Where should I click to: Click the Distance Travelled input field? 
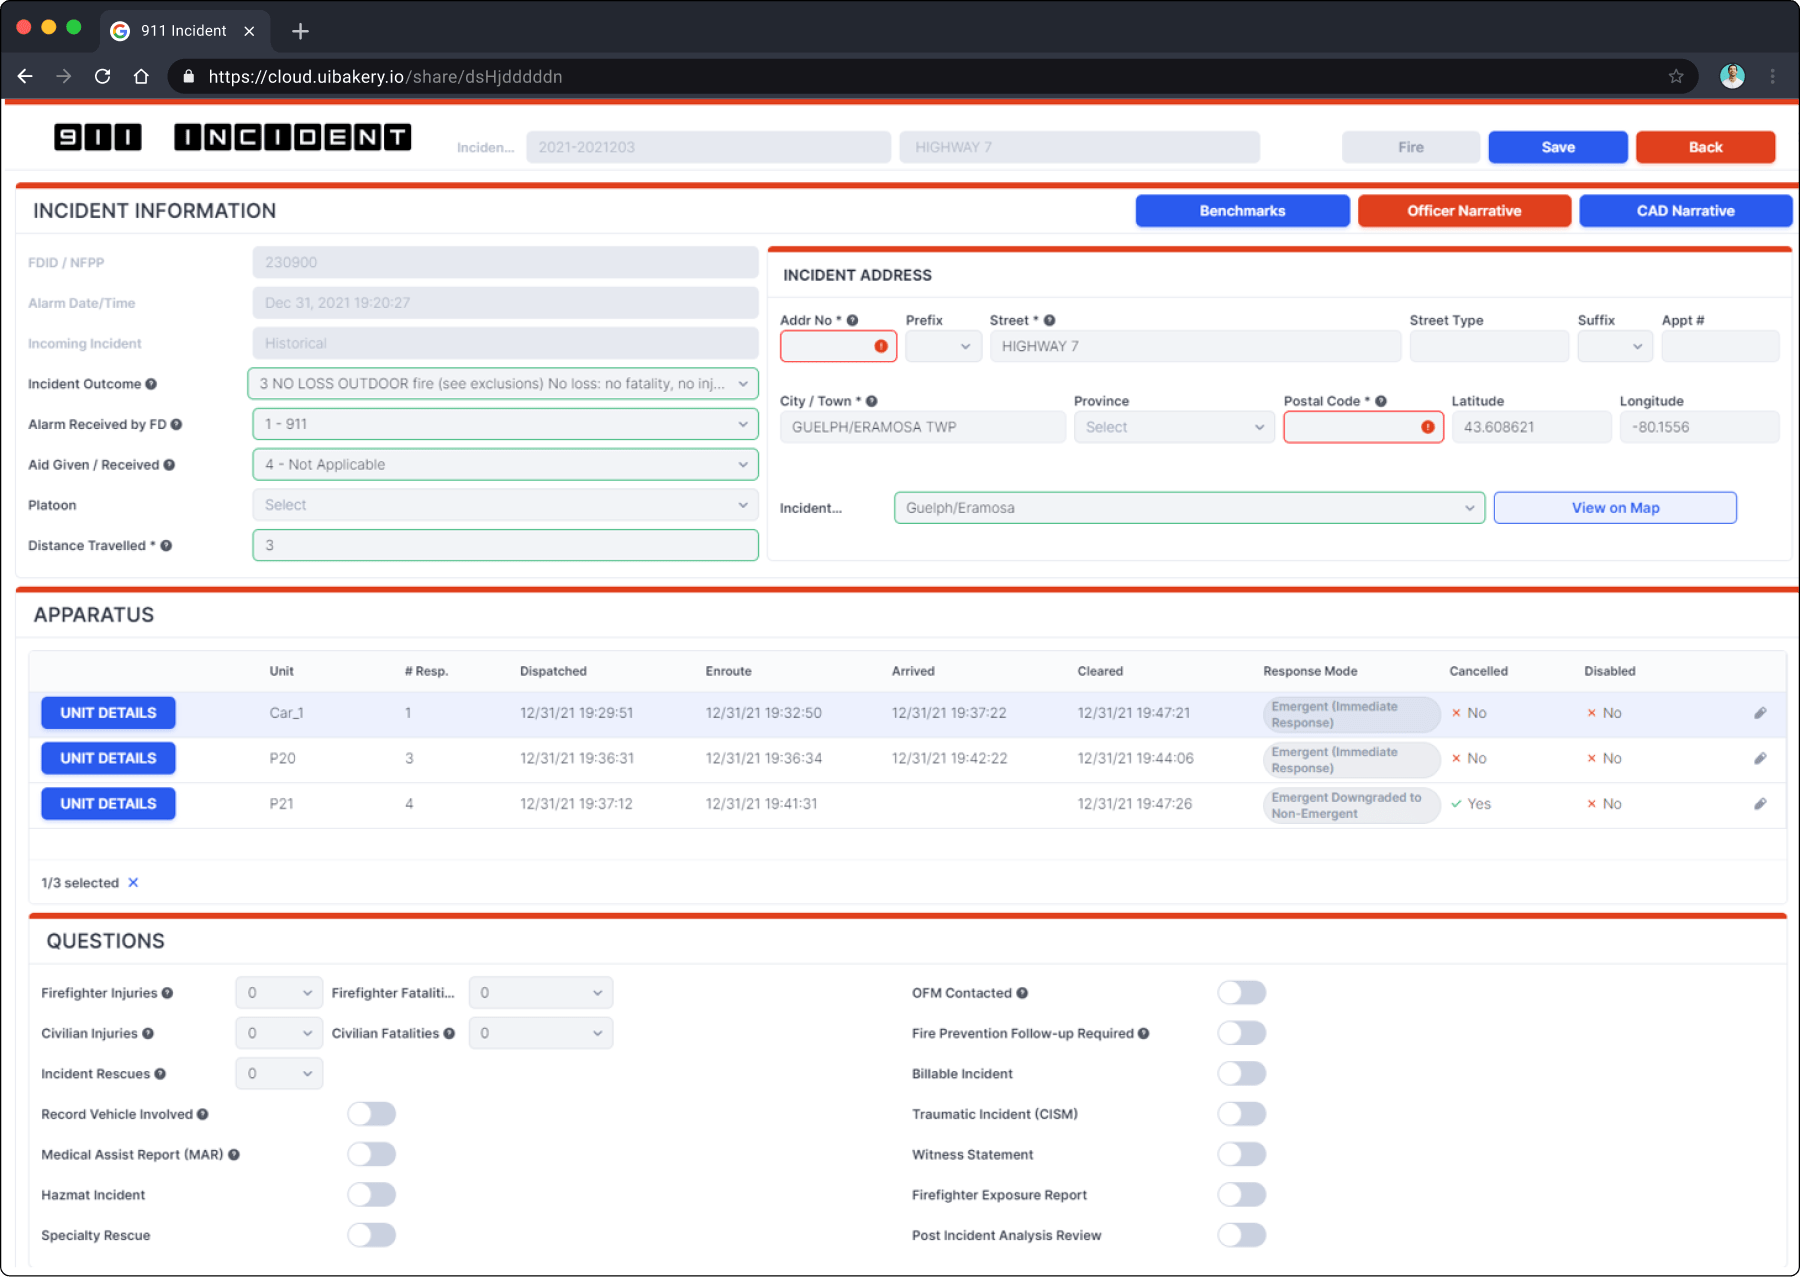[505, 546]
